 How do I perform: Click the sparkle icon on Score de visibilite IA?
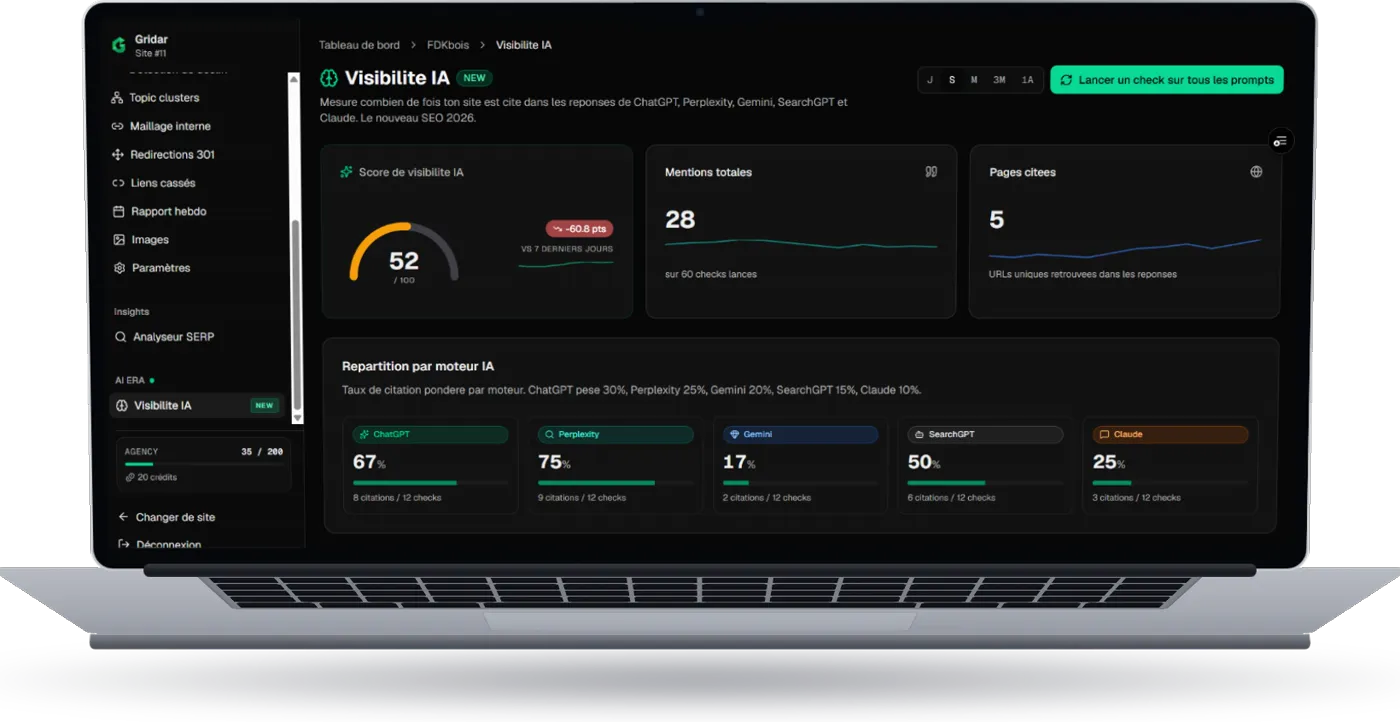click(346, 173)
